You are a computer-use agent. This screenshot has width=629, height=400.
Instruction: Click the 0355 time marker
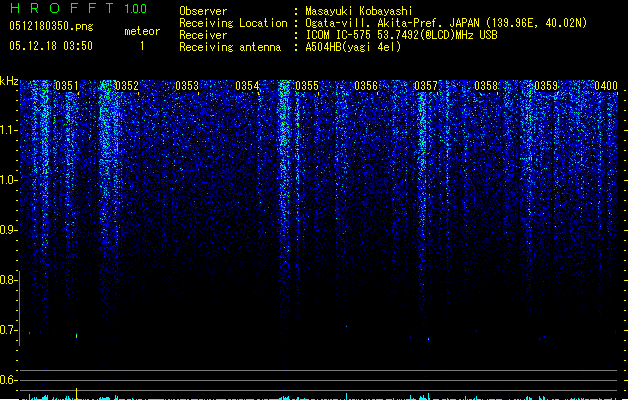pos(307,86)
